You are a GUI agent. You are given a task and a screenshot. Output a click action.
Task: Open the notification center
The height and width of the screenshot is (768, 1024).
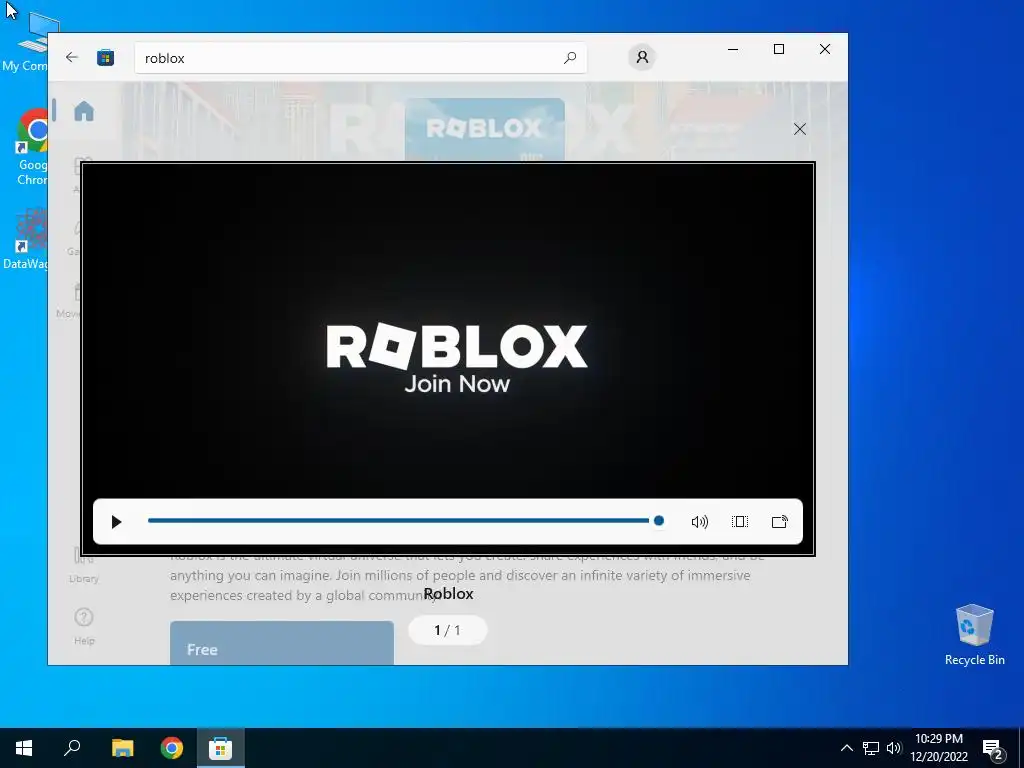993,749
